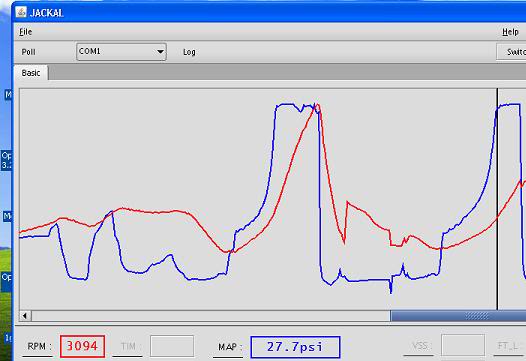Click the Log button
Viewport: 526px width, 361px height.
tap(189, 52)
